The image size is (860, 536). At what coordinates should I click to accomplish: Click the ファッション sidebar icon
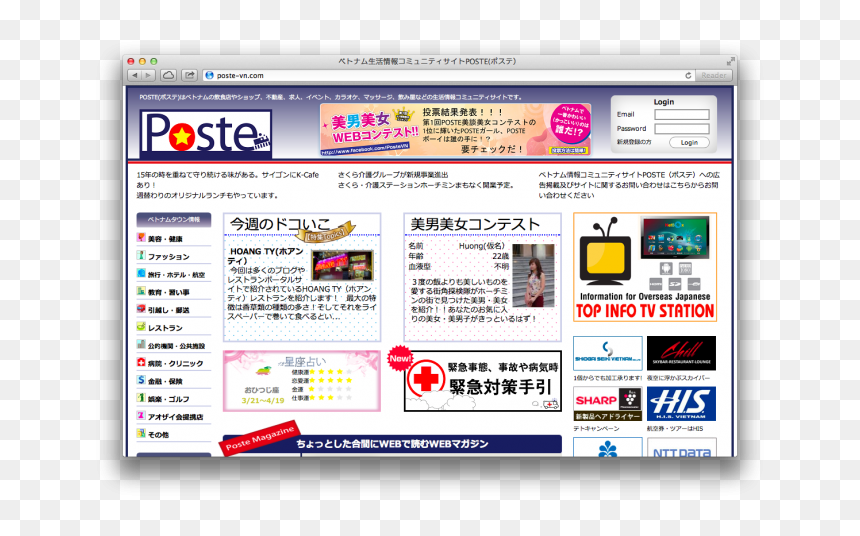tap(141, 255)
